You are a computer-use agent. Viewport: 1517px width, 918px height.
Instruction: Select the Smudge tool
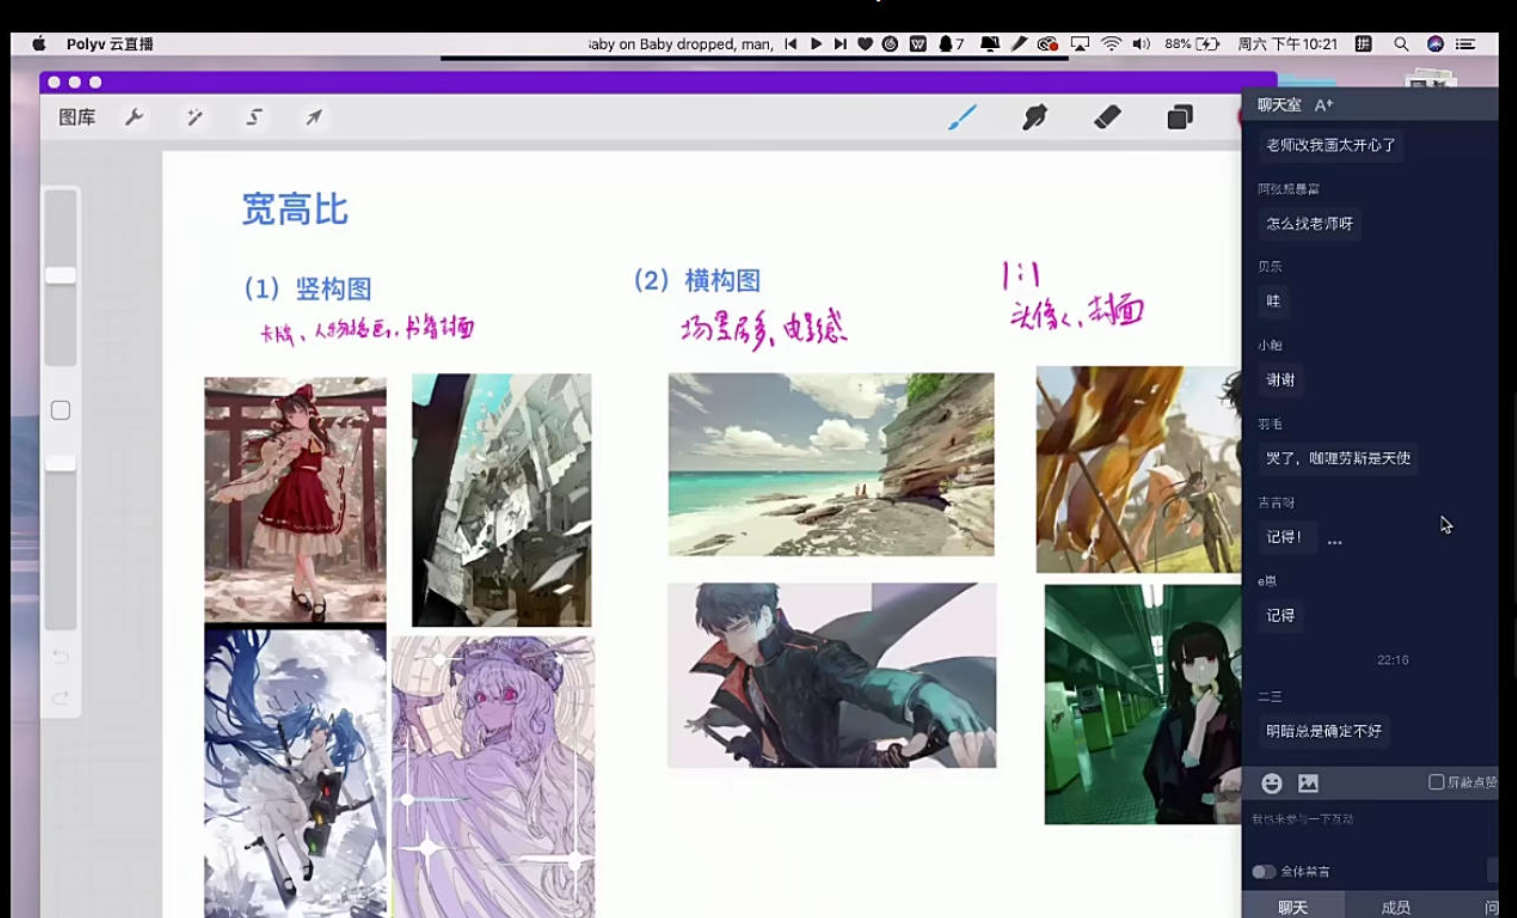coord(1034,117)
